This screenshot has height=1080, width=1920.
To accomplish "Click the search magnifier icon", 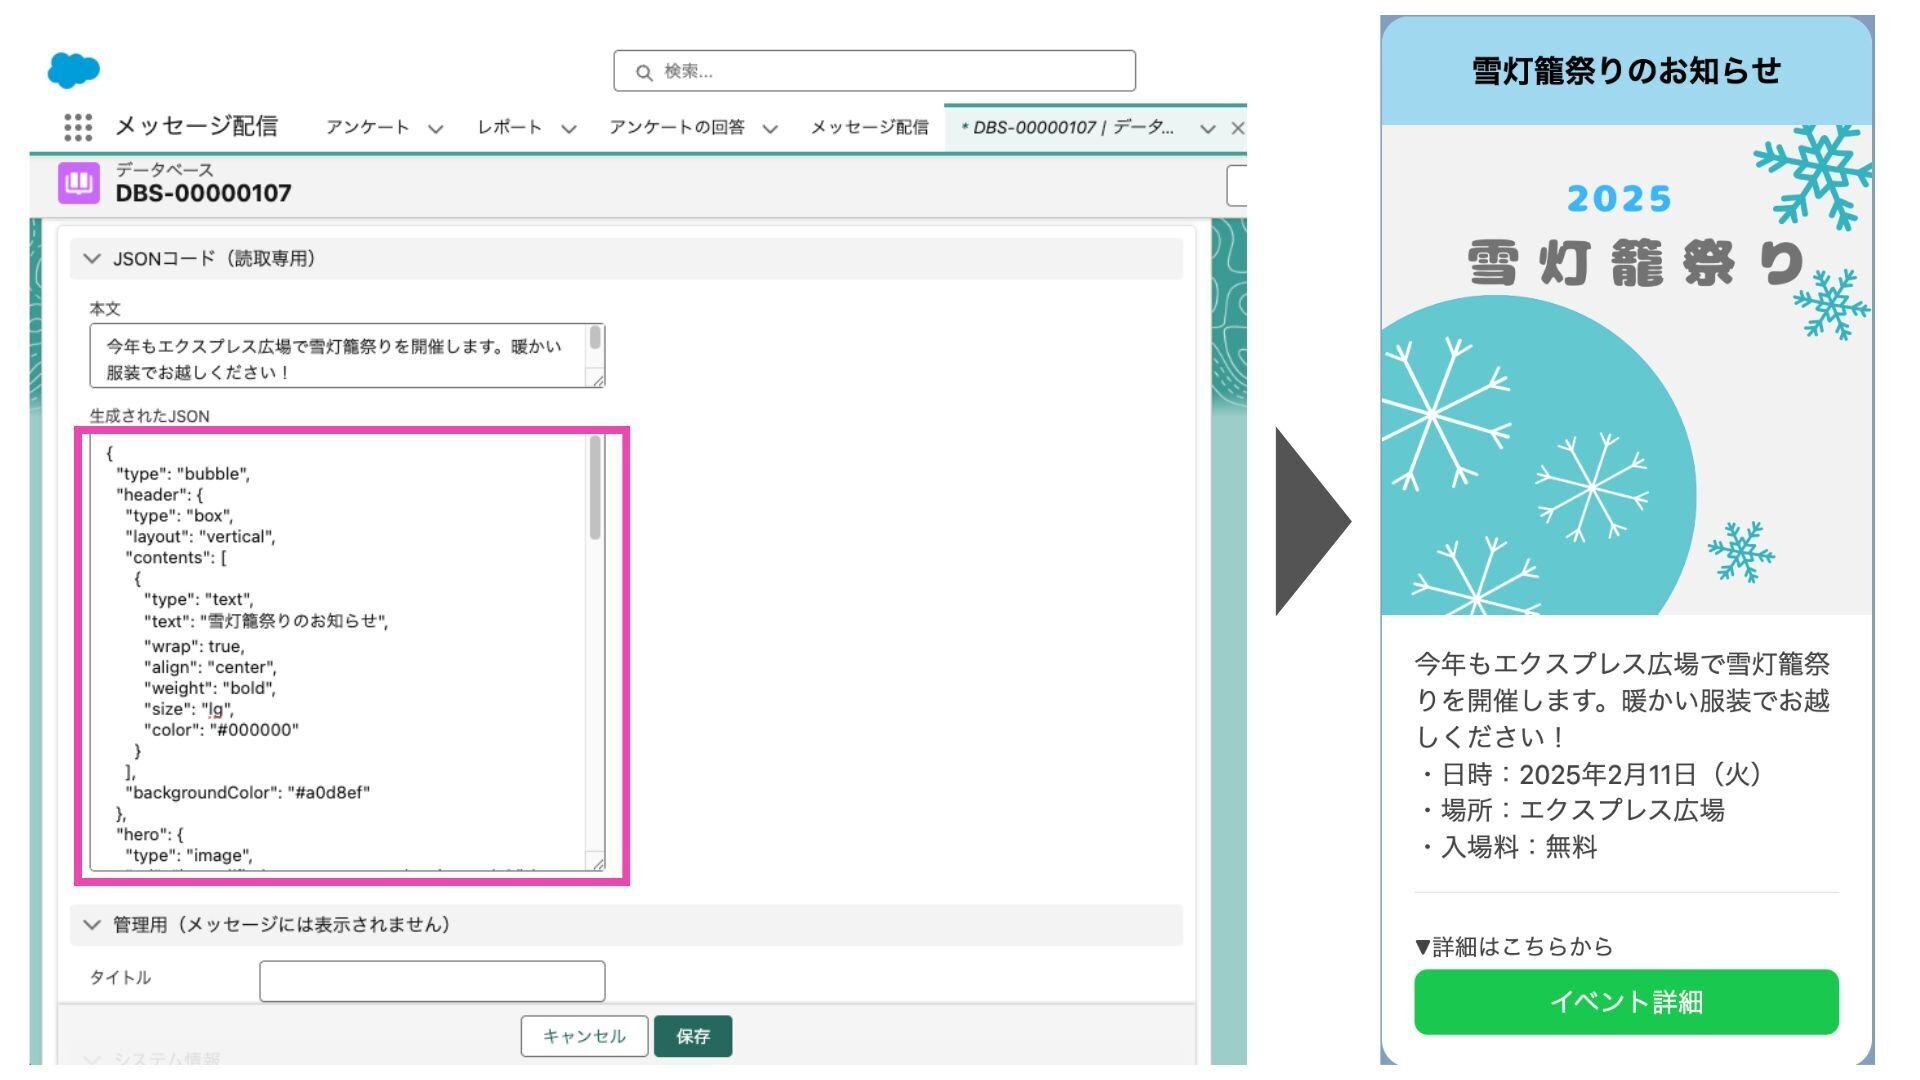I will tap(644, 72).
